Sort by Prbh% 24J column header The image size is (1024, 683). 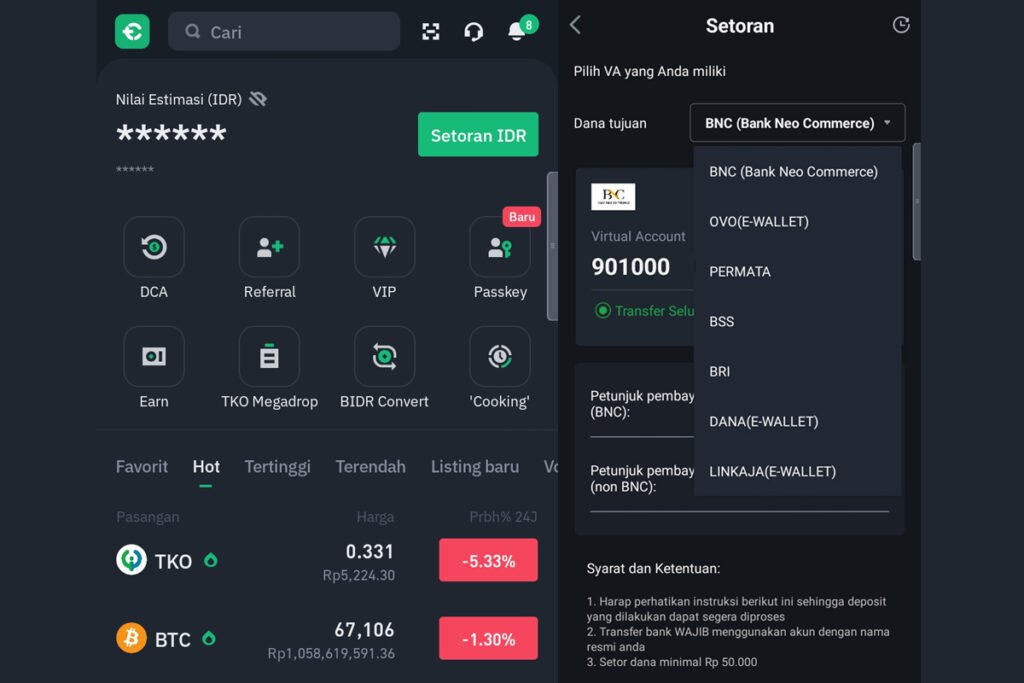[503, 517]
